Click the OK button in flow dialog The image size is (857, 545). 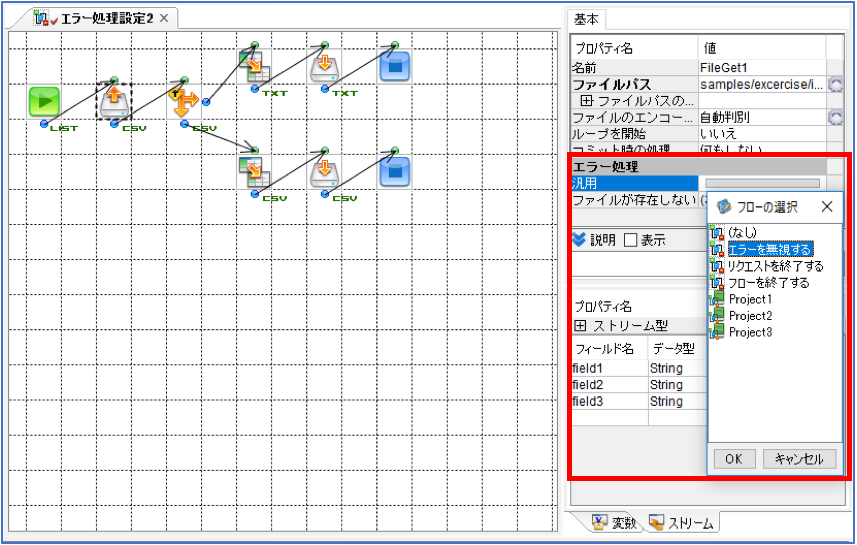734,459
